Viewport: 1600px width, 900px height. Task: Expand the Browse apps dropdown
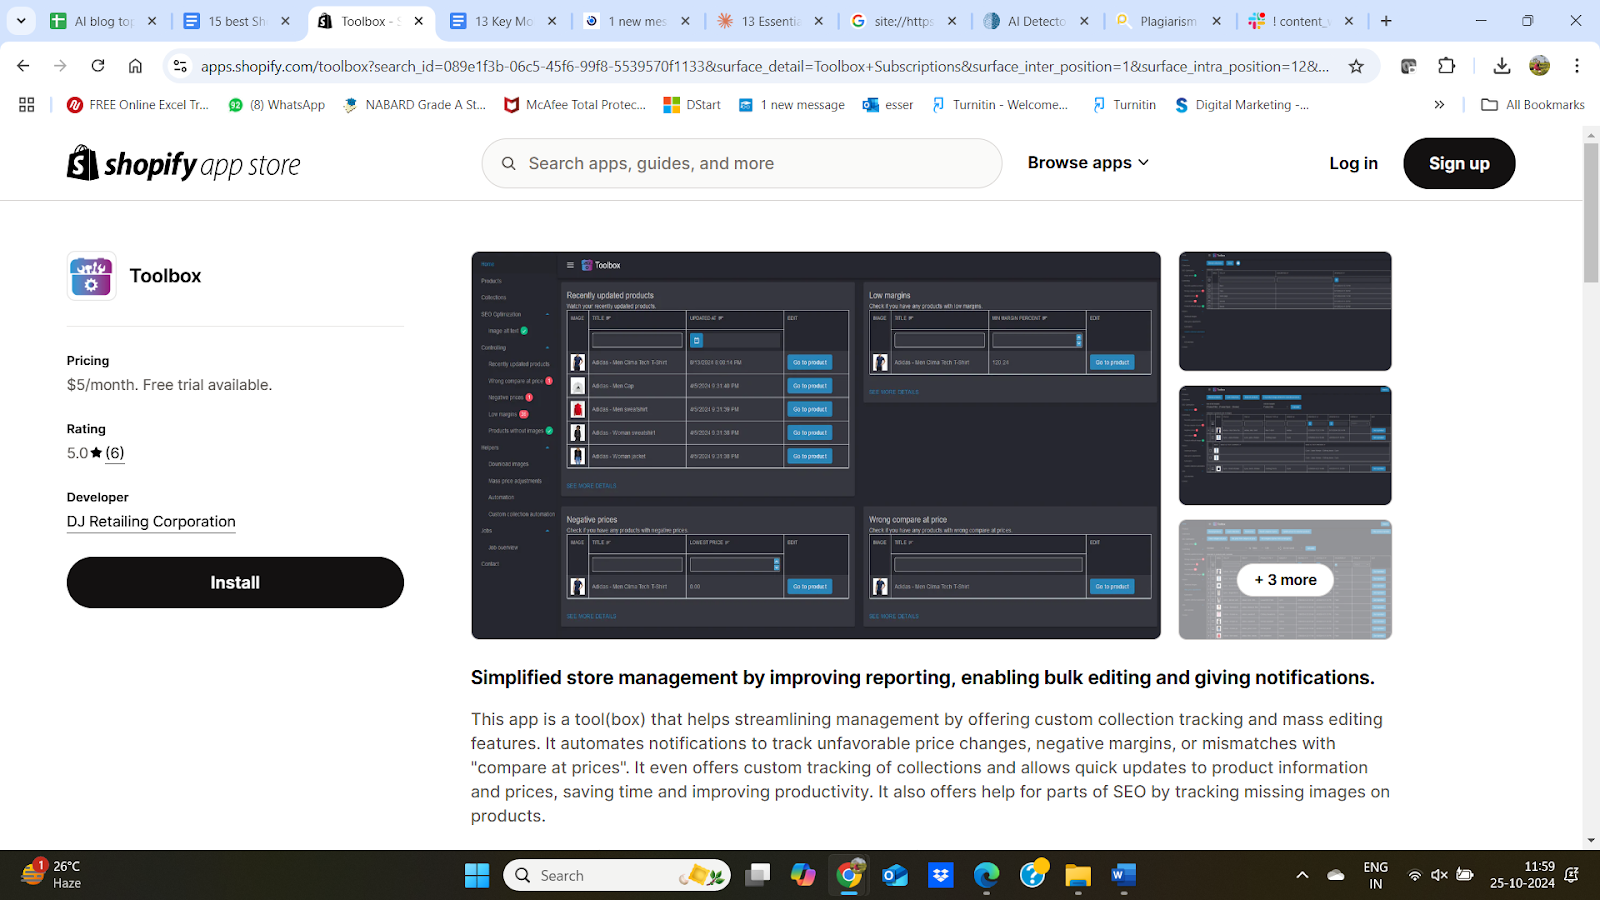pos(1088,163)
